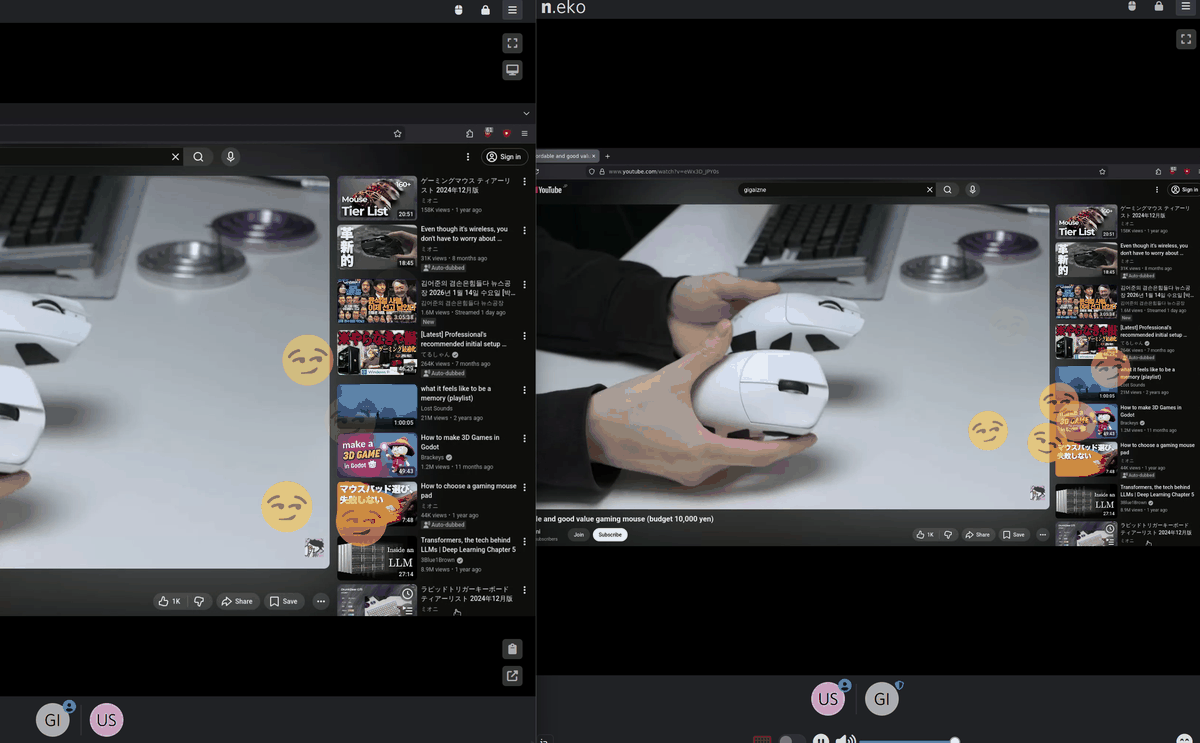1200x743 pixels.
Task: Open the emoji picker smiley icon
Action: pos(1185,740)
